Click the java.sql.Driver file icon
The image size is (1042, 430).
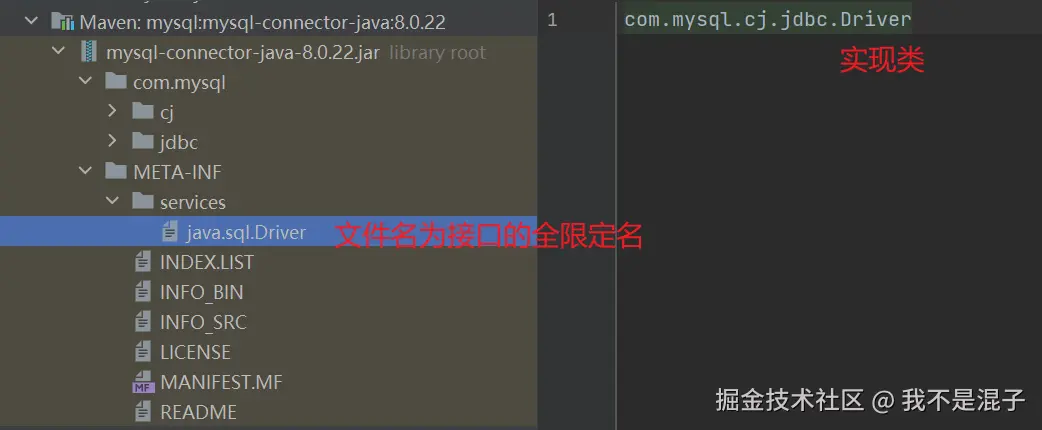[x=170, y=232]
